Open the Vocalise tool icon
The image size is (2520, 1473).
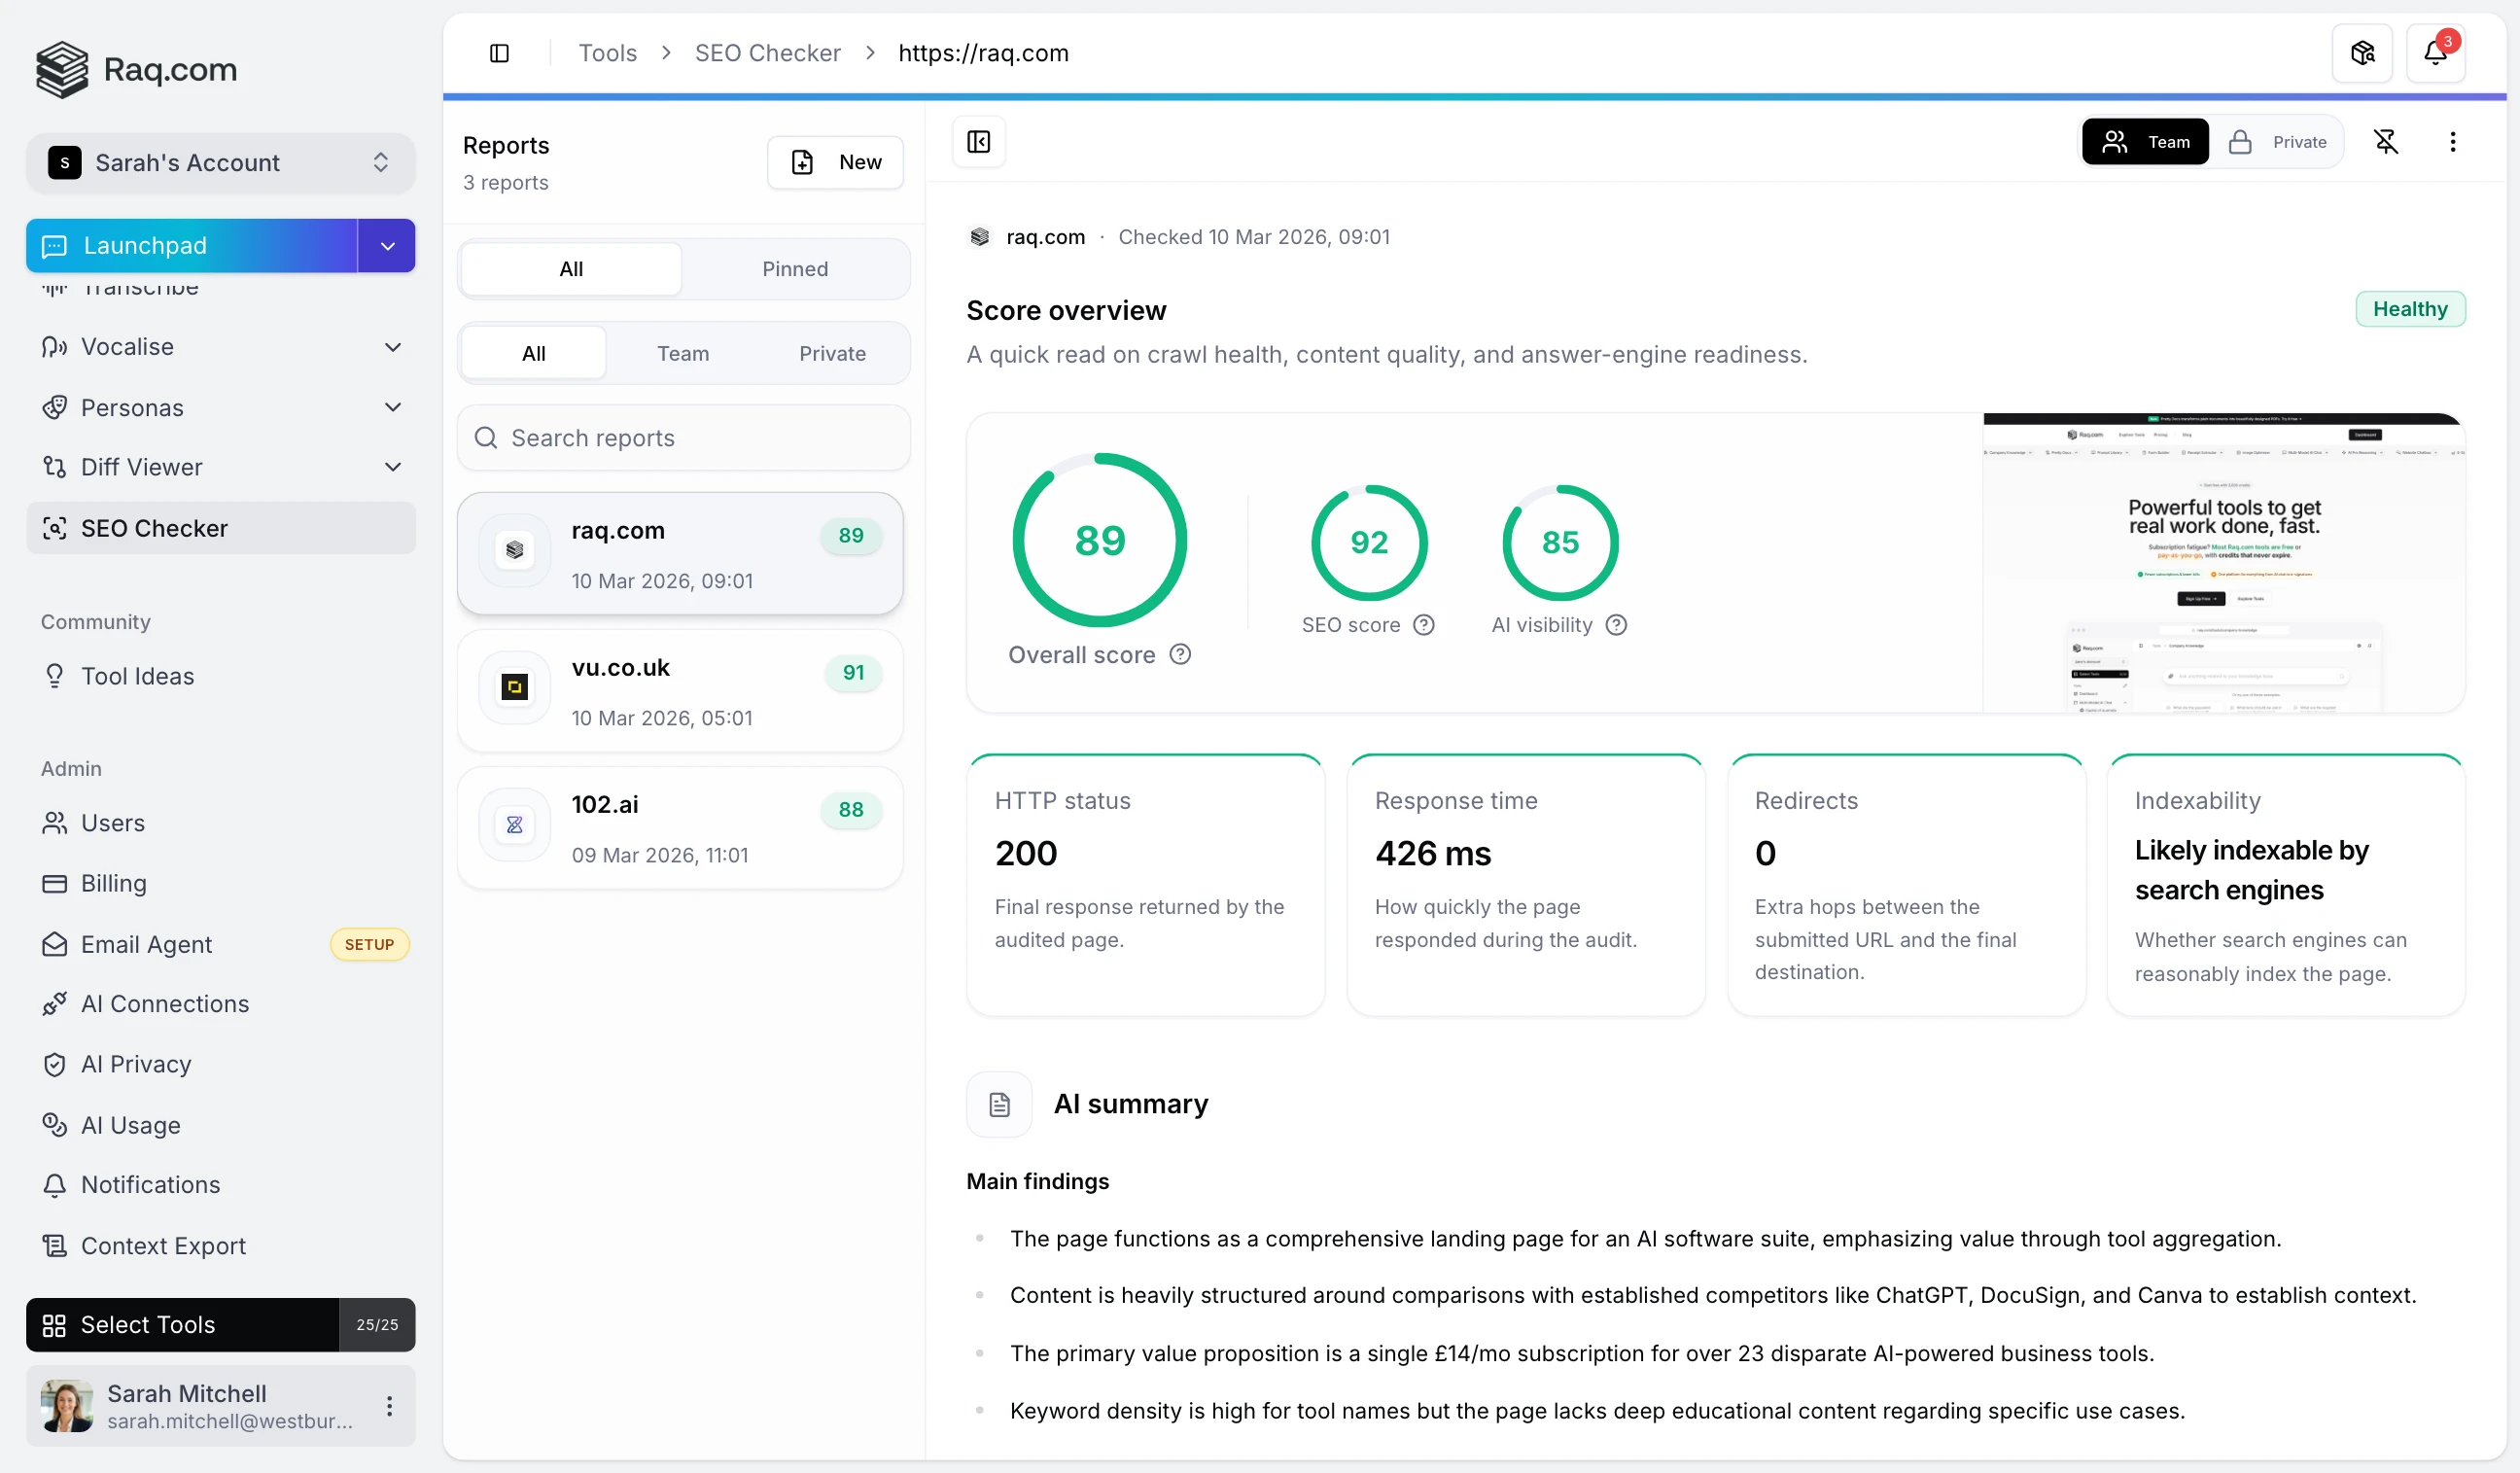(55, 347)
